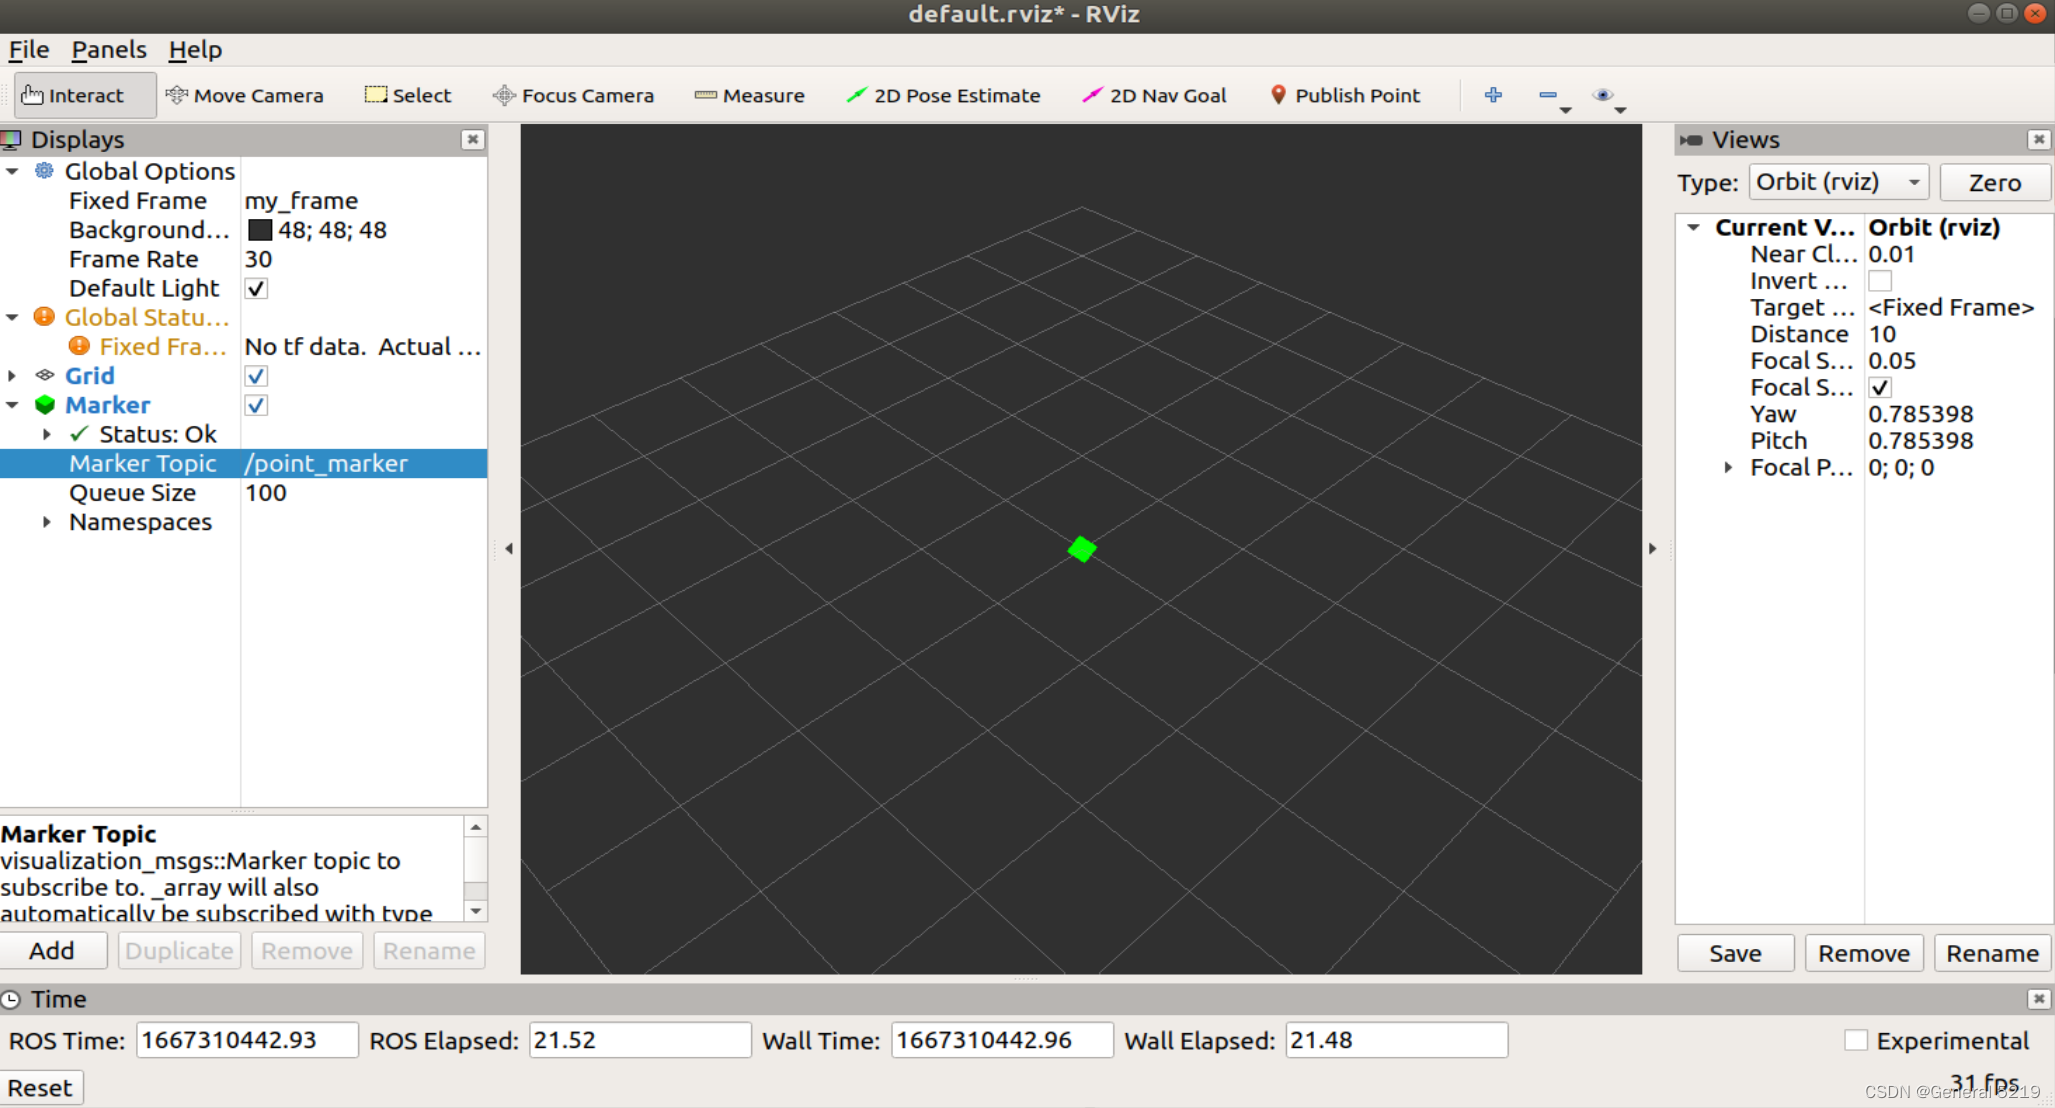
Task: Open the File menu
Action: [29, 48]
